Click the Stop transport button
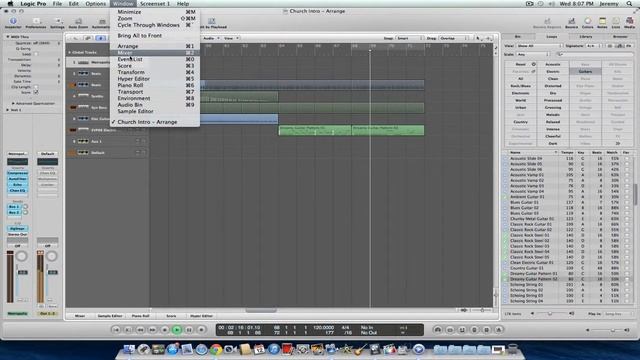This screenshot has width=640, height=360. (x=165, y=329)
